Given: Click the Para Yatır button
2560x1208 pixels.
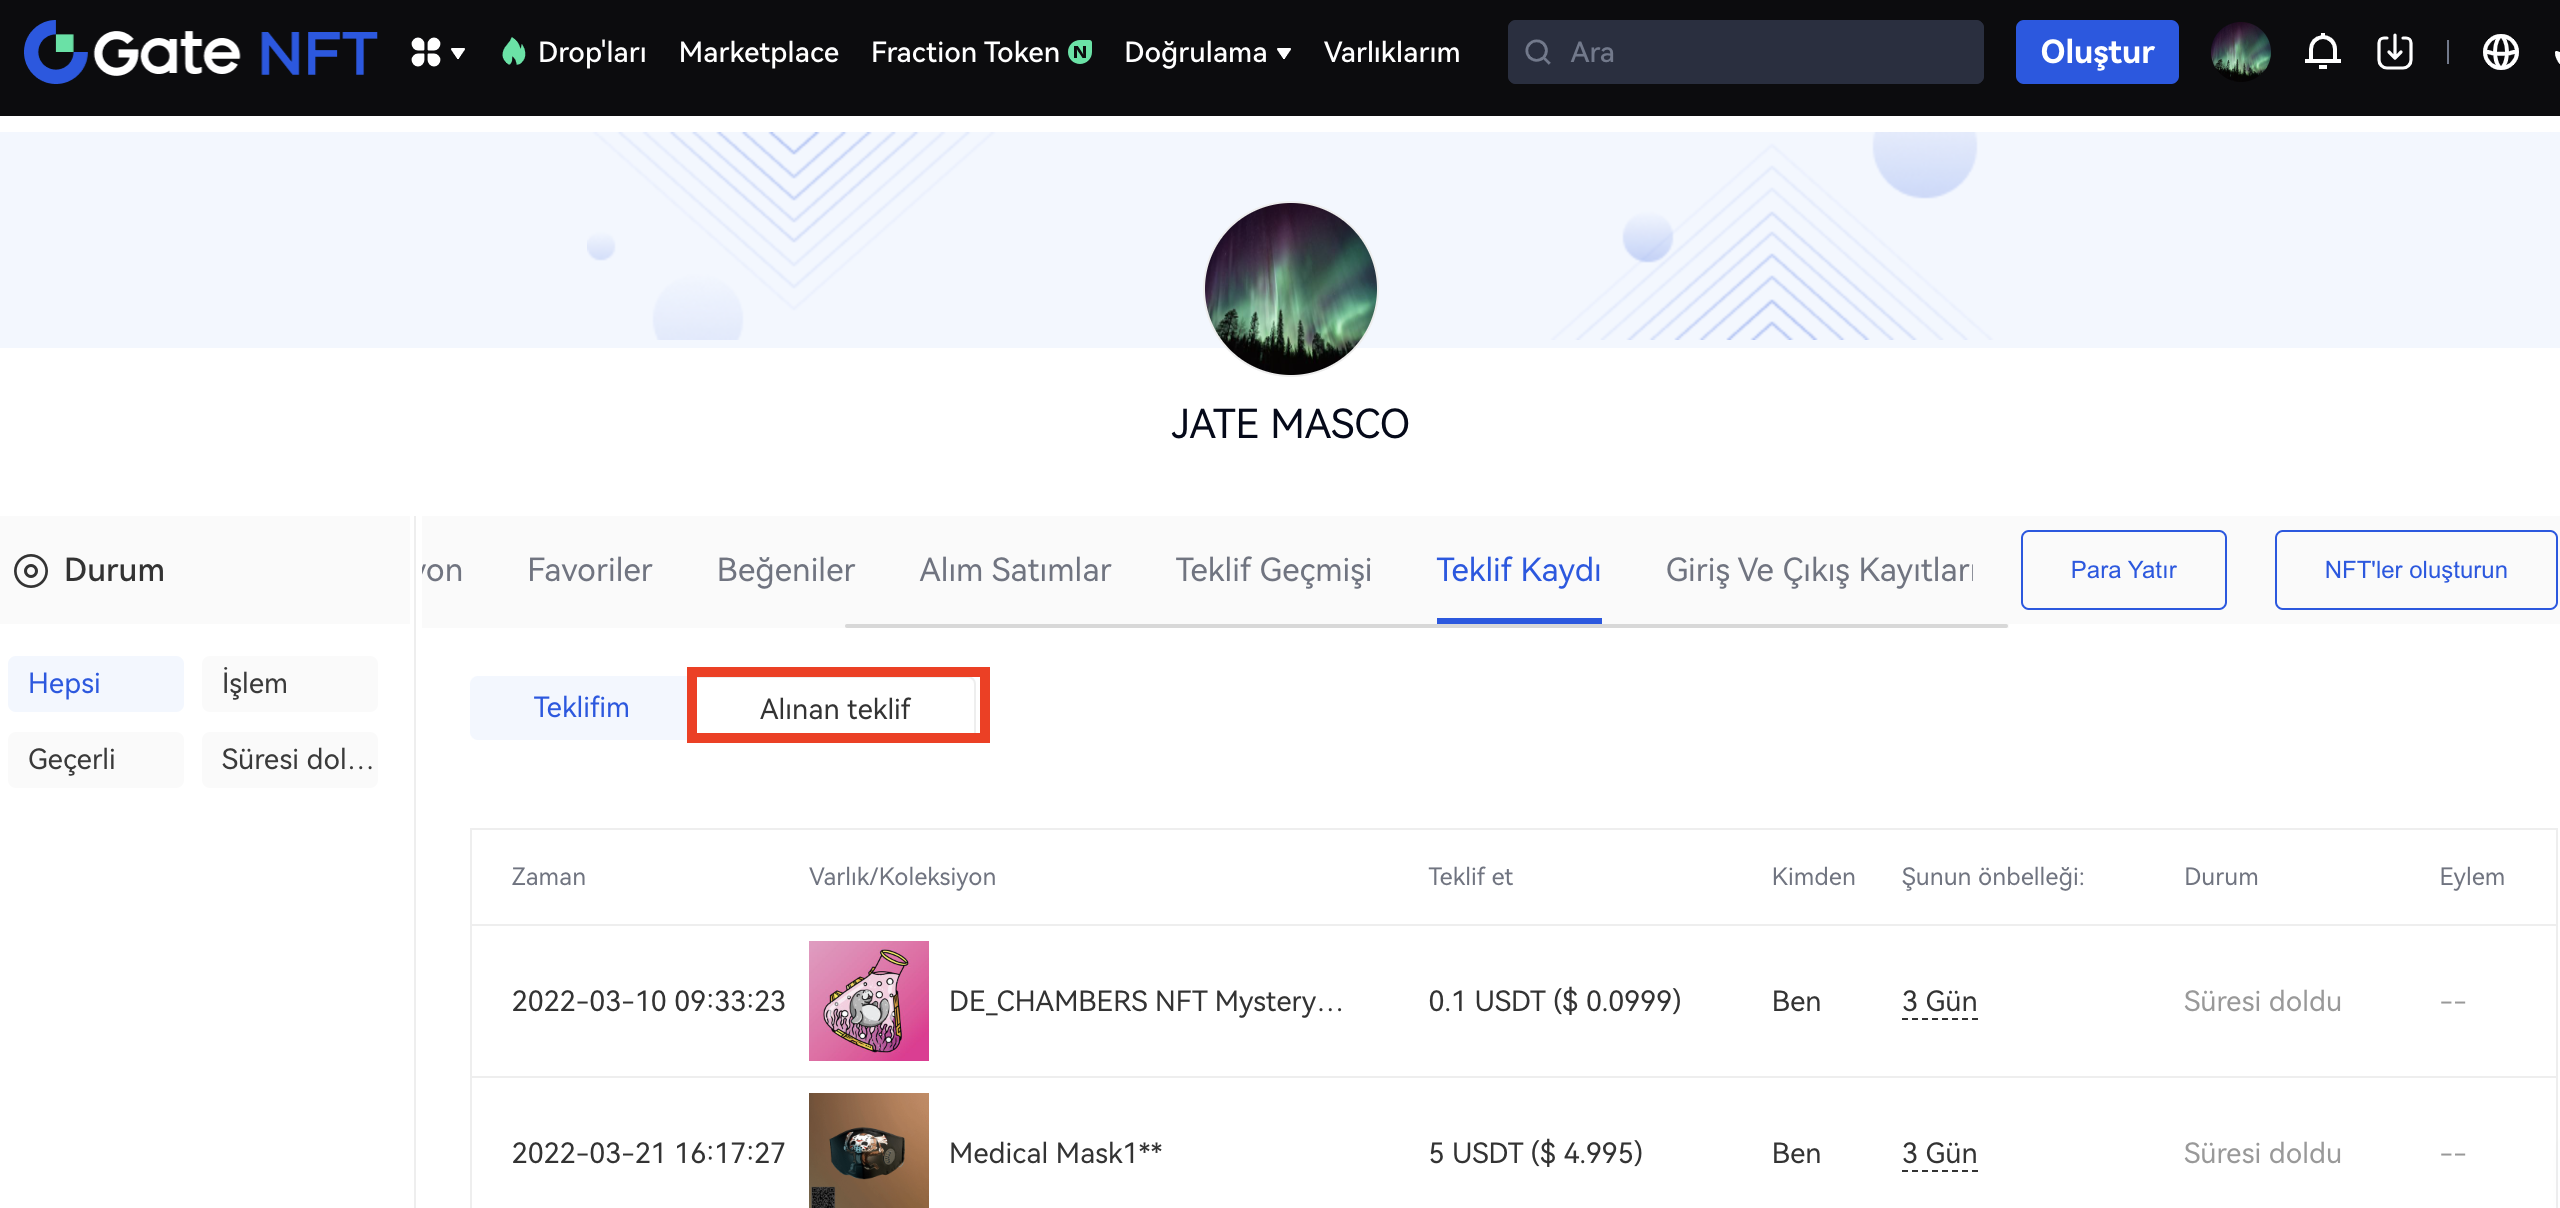Looking at the screenshot, I should [2123, 570].
